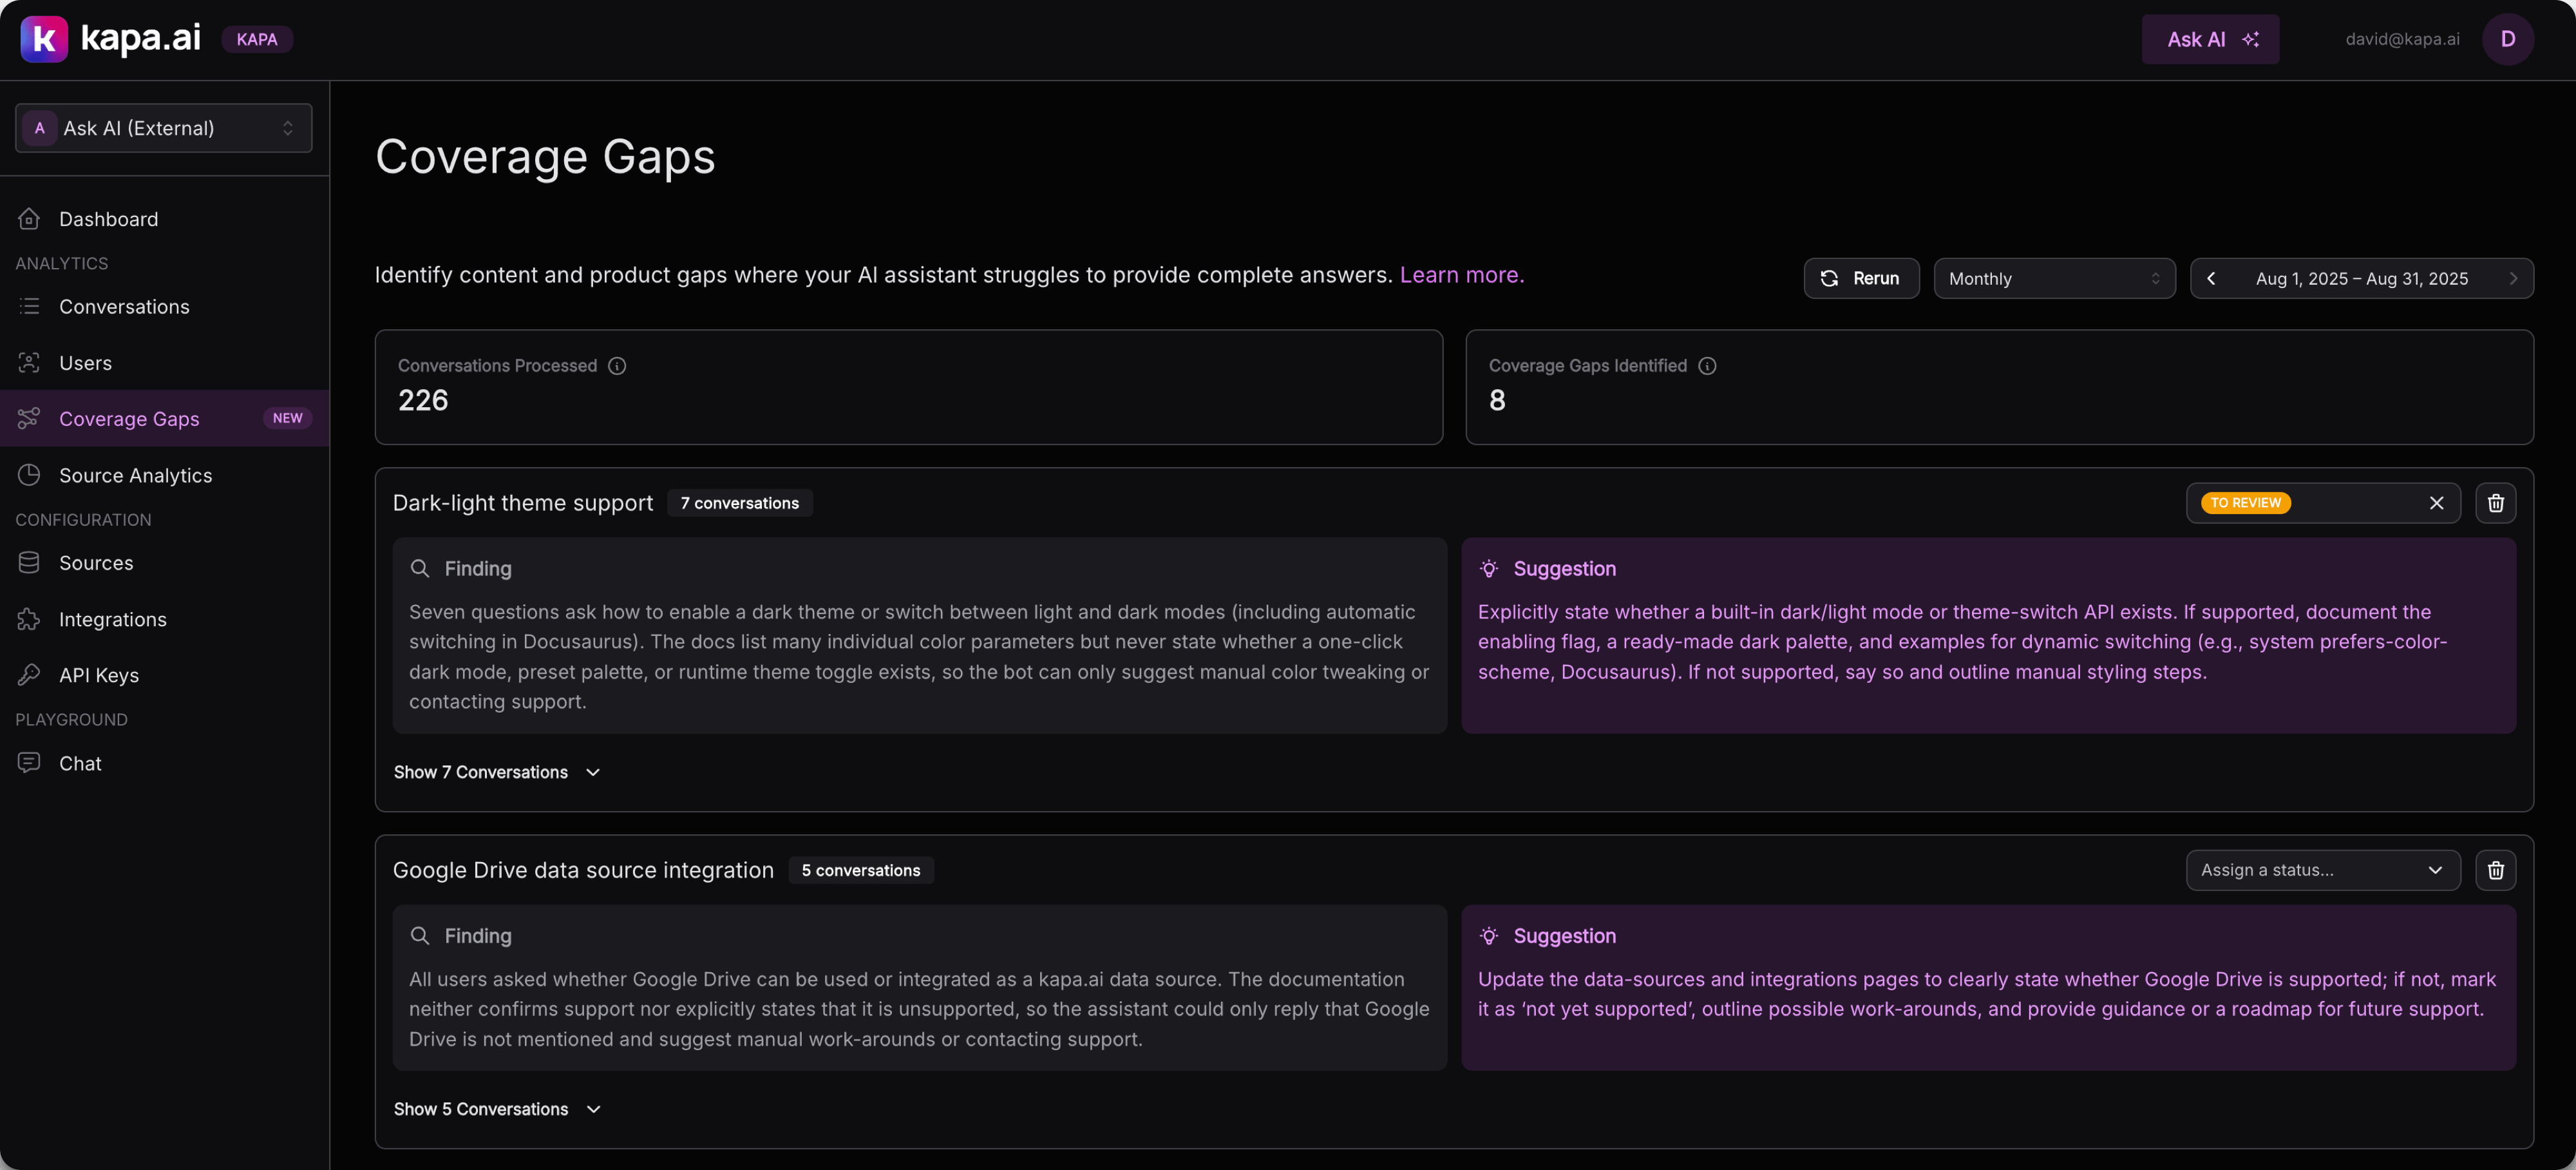Expand Show 5 Conversations
Screen dimensions: 2576x1170
[496, 1109]
